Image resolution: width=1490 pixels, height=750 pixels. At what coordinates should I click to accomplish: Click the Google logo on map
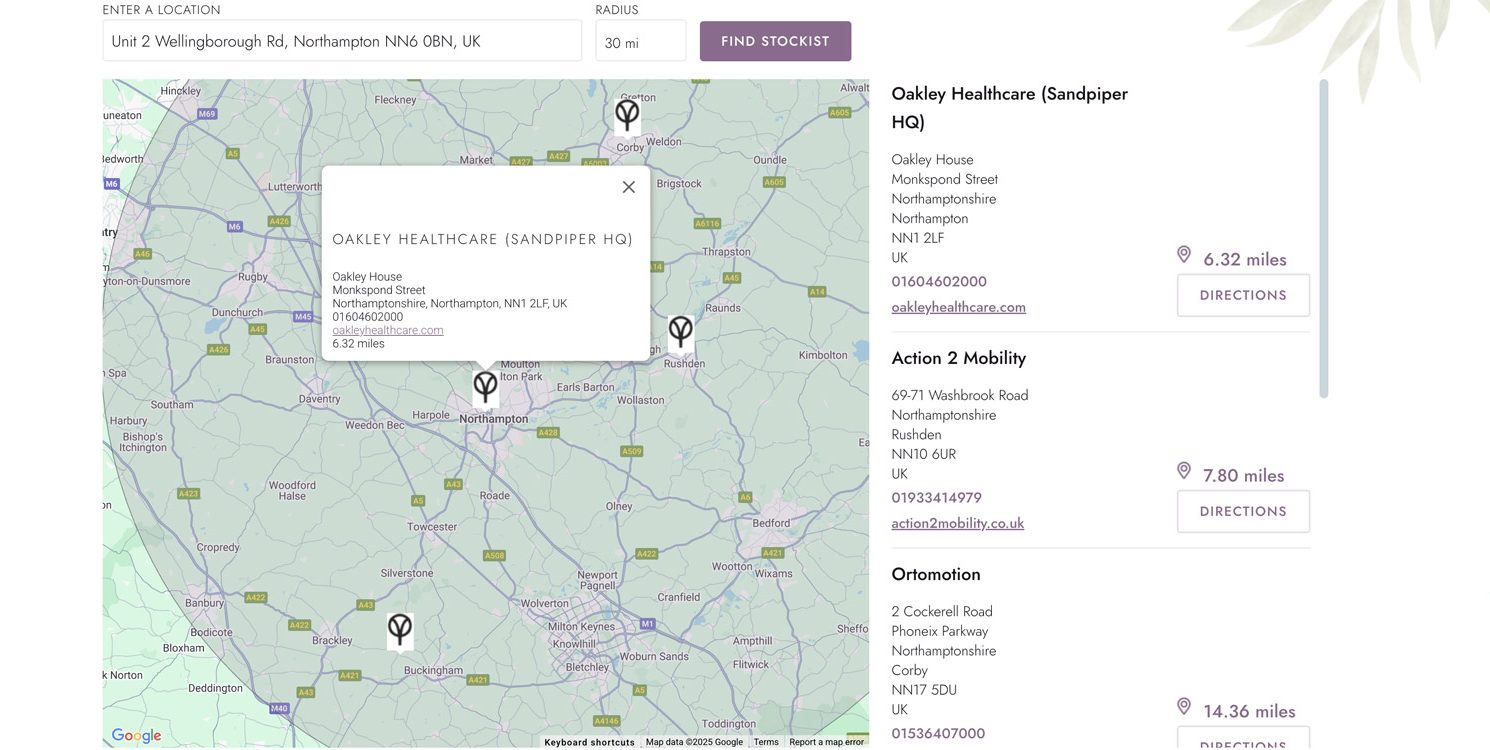pos(137,736)
